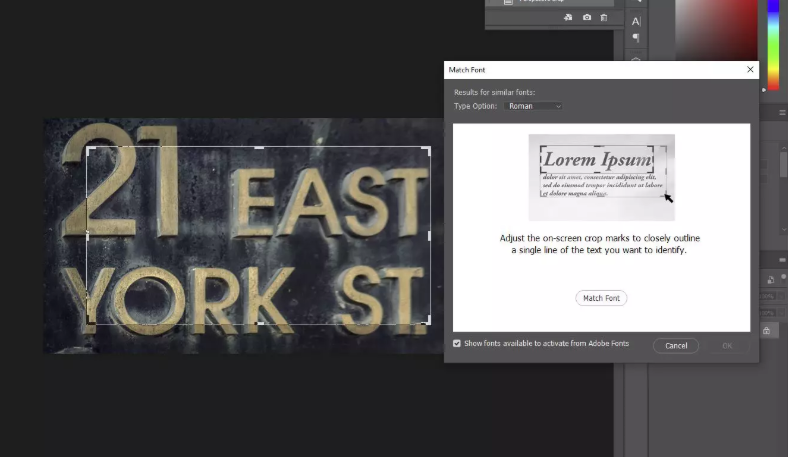788x457 pixels.
Task: Open the panel options hamburger menu
Action: 782,113
